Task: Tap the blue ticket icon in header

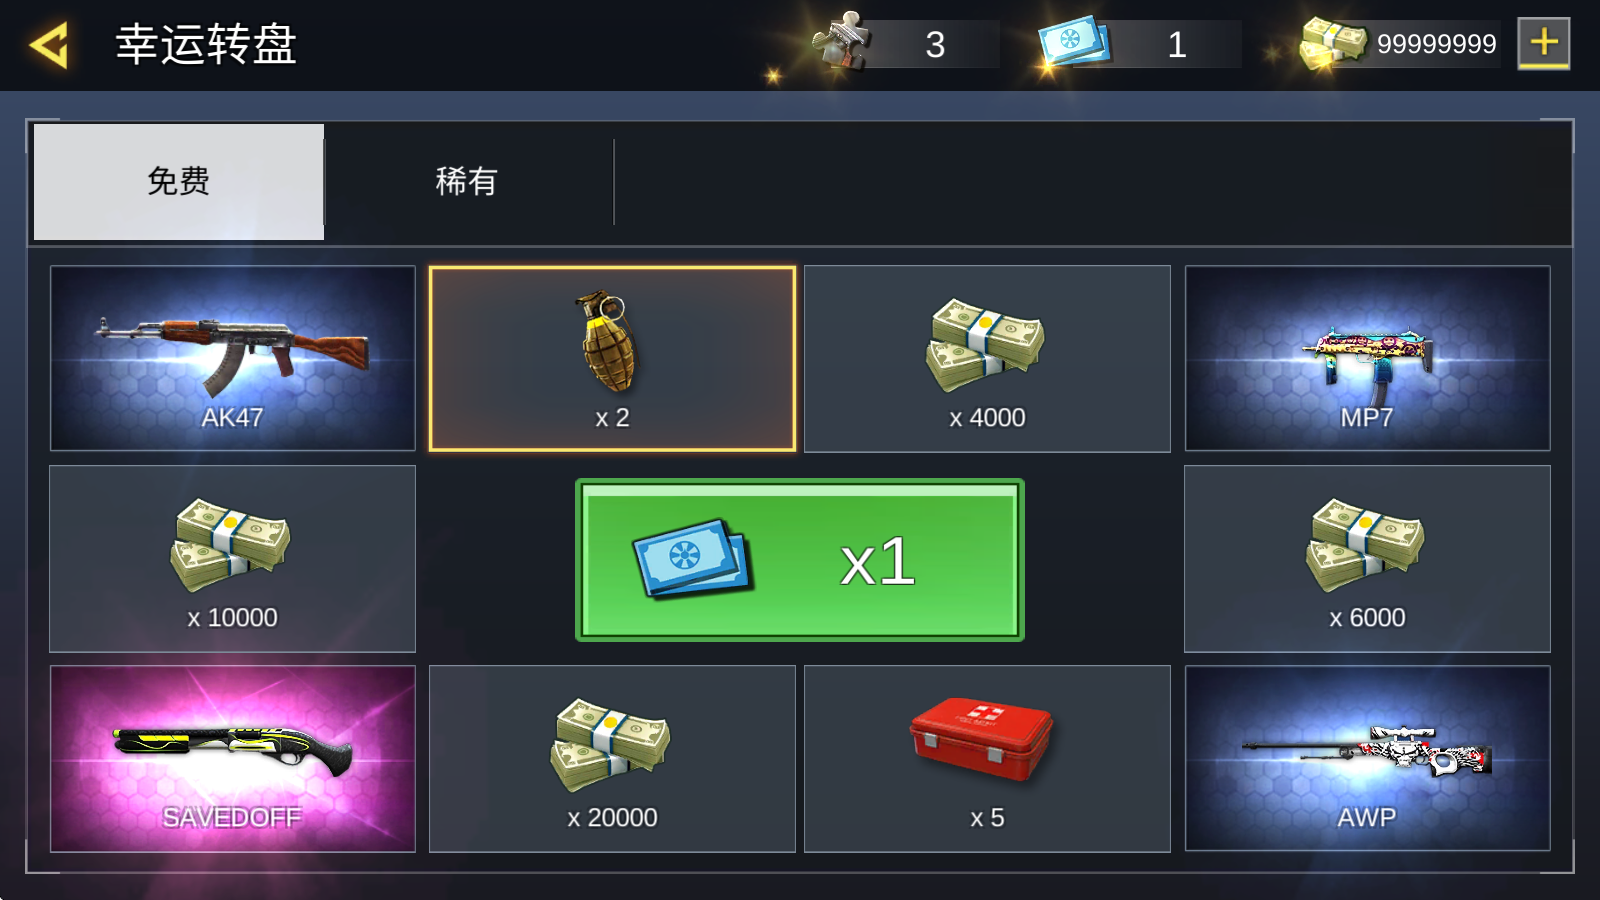Action: click(x=1073, y=43)
